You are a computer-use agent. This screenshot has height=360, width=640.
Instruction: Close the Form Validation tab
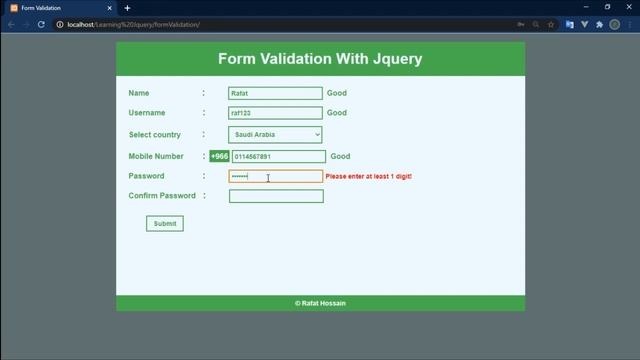pyautogui.click(x=109, y=8)
